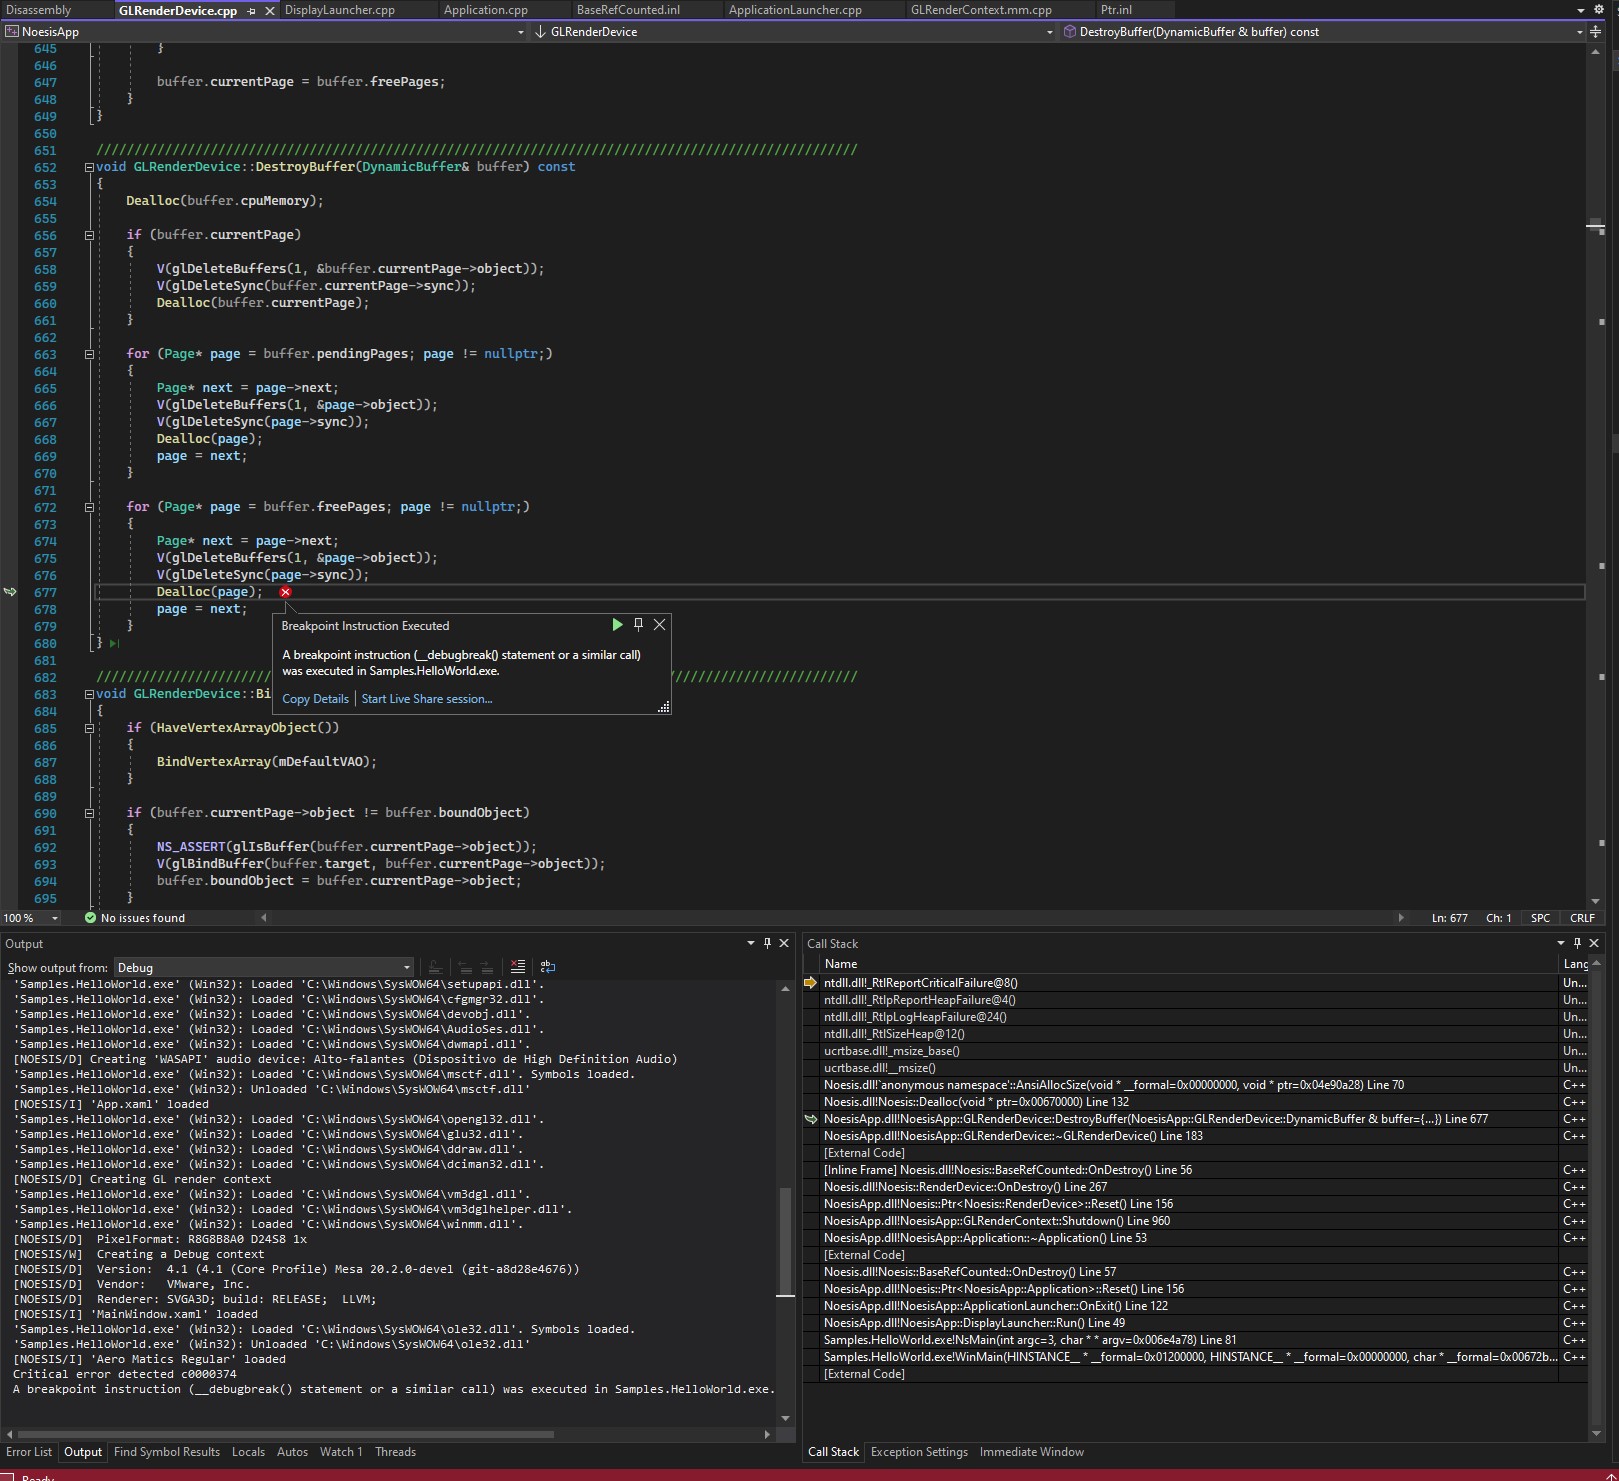
Task: Click red error icon beside Dealloc(page)
Action: pyautogui.click(x=286, y=592)
